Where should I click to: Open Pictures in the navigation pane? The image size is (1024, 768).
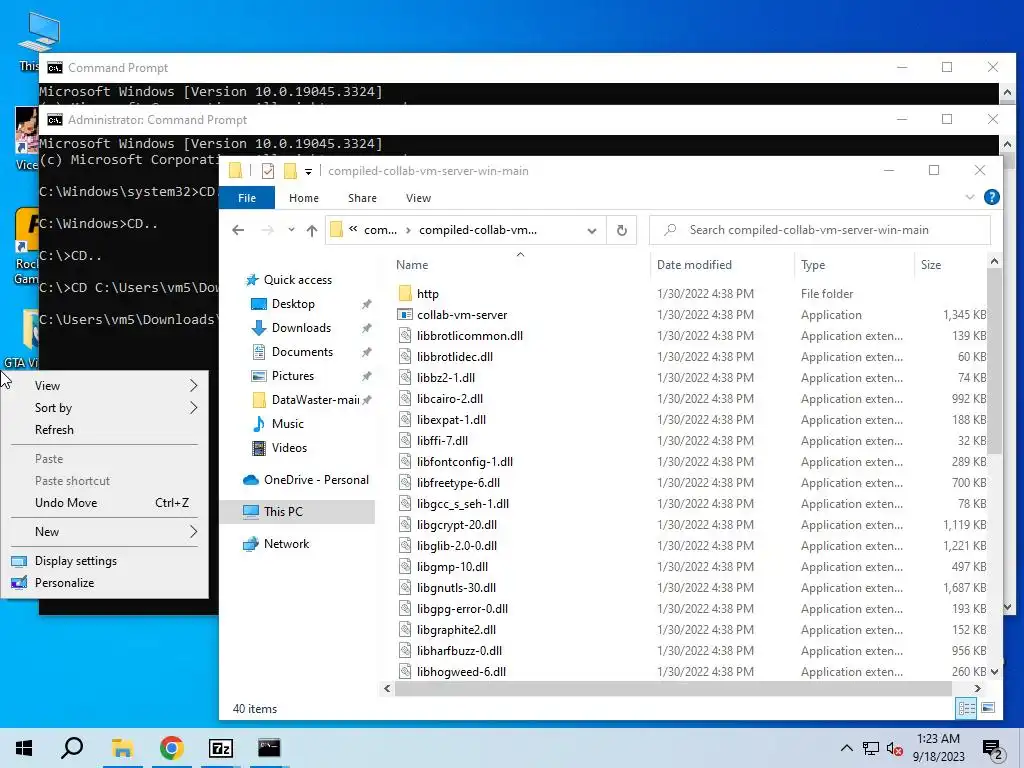click(293, 376)
